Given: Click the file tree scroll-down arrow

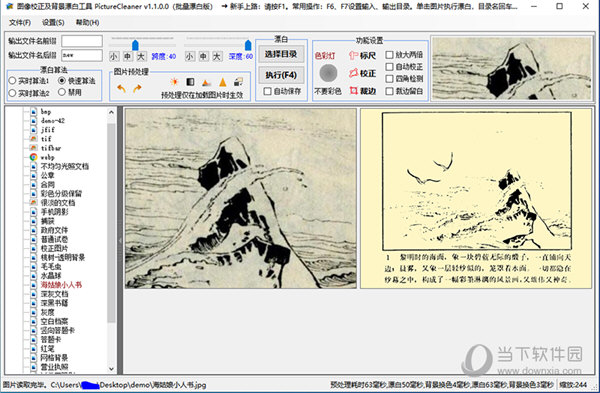Looking at the screenshot, I should [x=111, y=369].
